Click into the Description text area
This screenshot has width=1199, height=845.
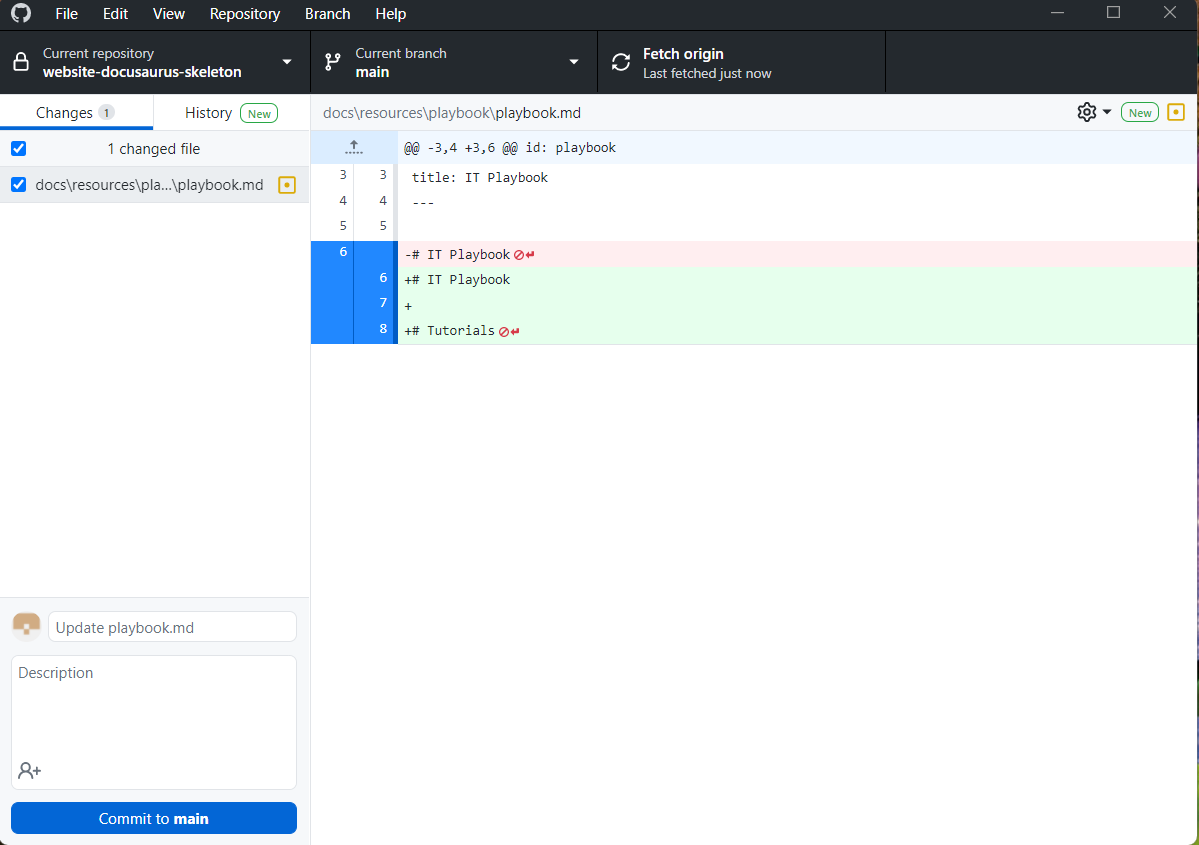click(x=154, y=710)
